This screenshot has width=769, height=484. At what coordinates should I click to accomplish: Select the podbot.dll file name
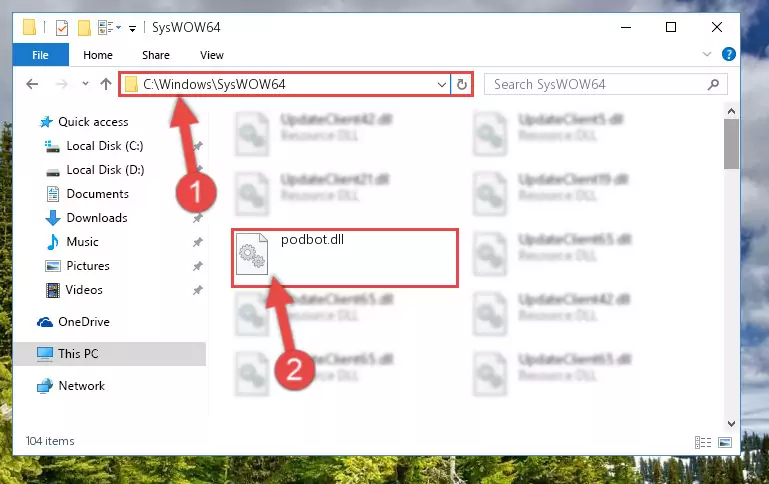pos(312,239)
